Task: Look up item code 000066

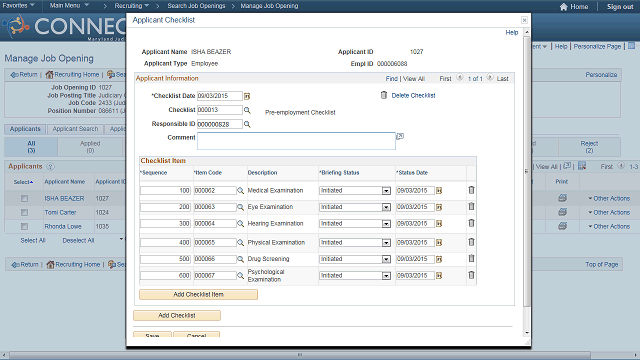Action: coord(240,259)
